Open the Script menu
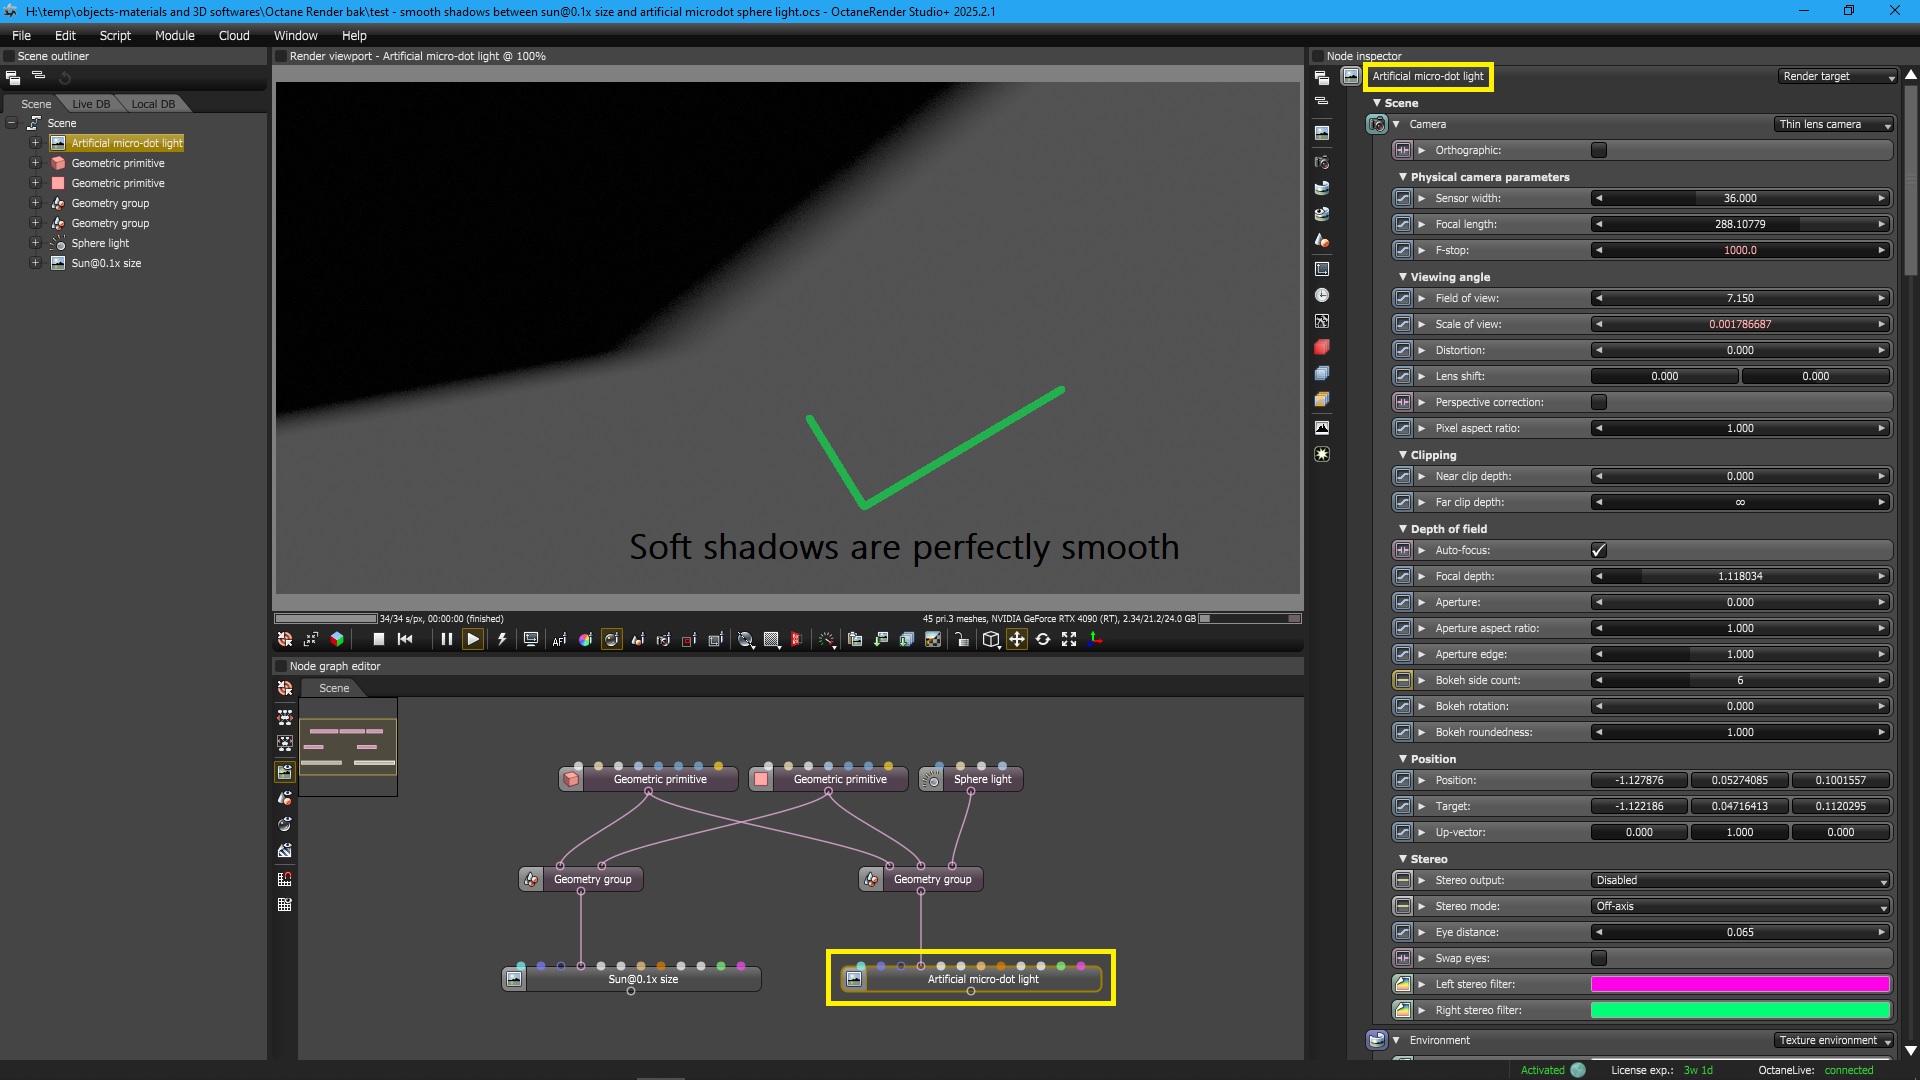 click(115, 35)
